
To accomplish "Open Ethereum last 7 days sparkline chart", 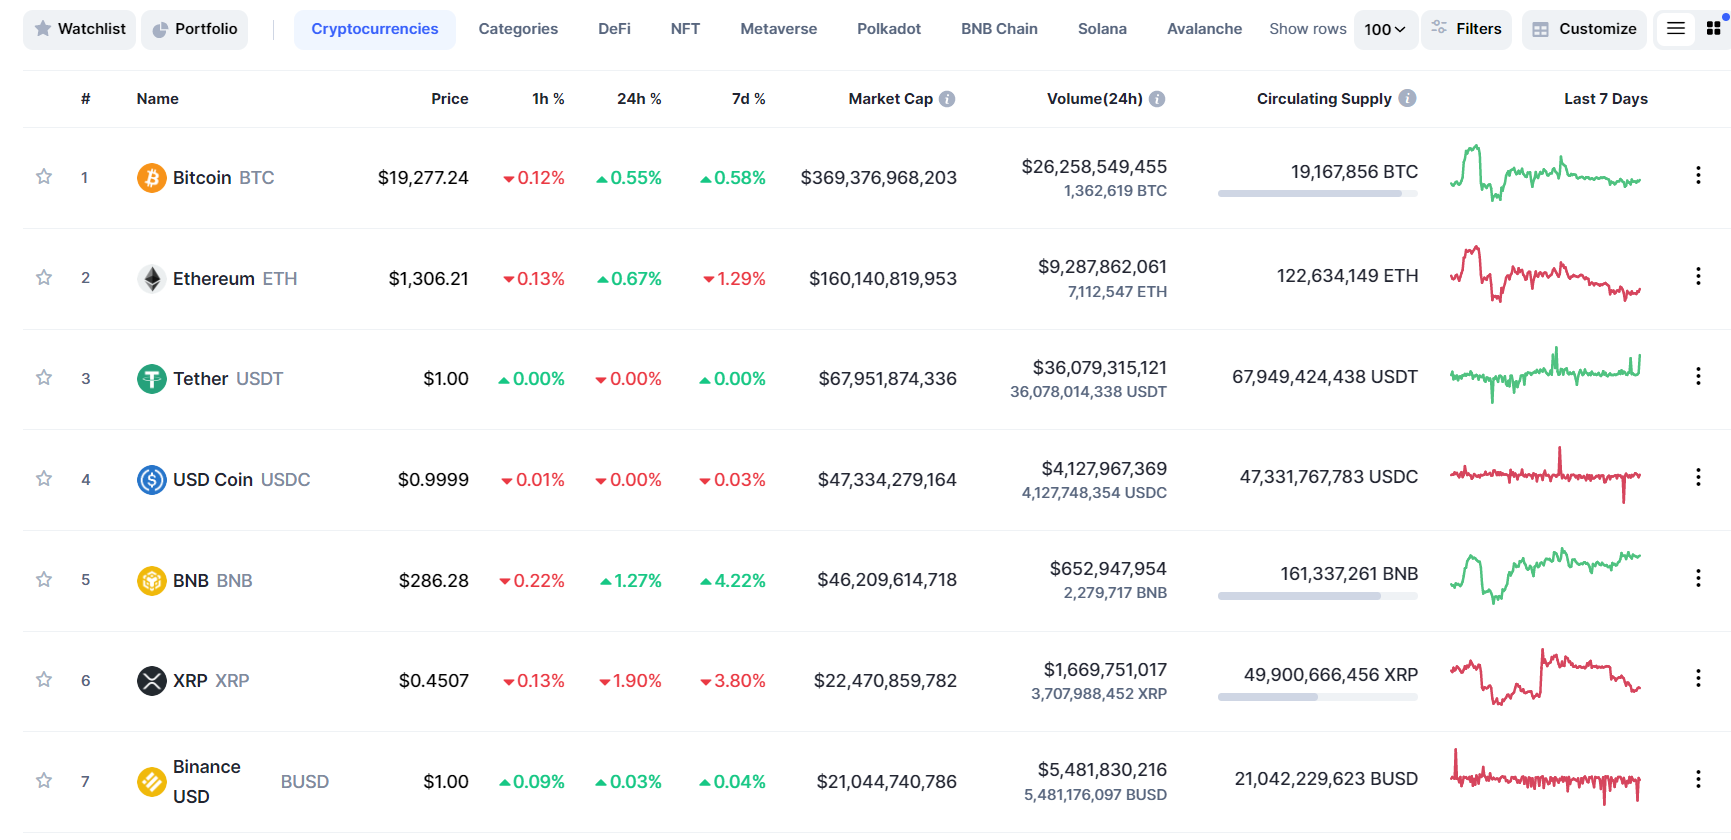I will point(1546,275).
